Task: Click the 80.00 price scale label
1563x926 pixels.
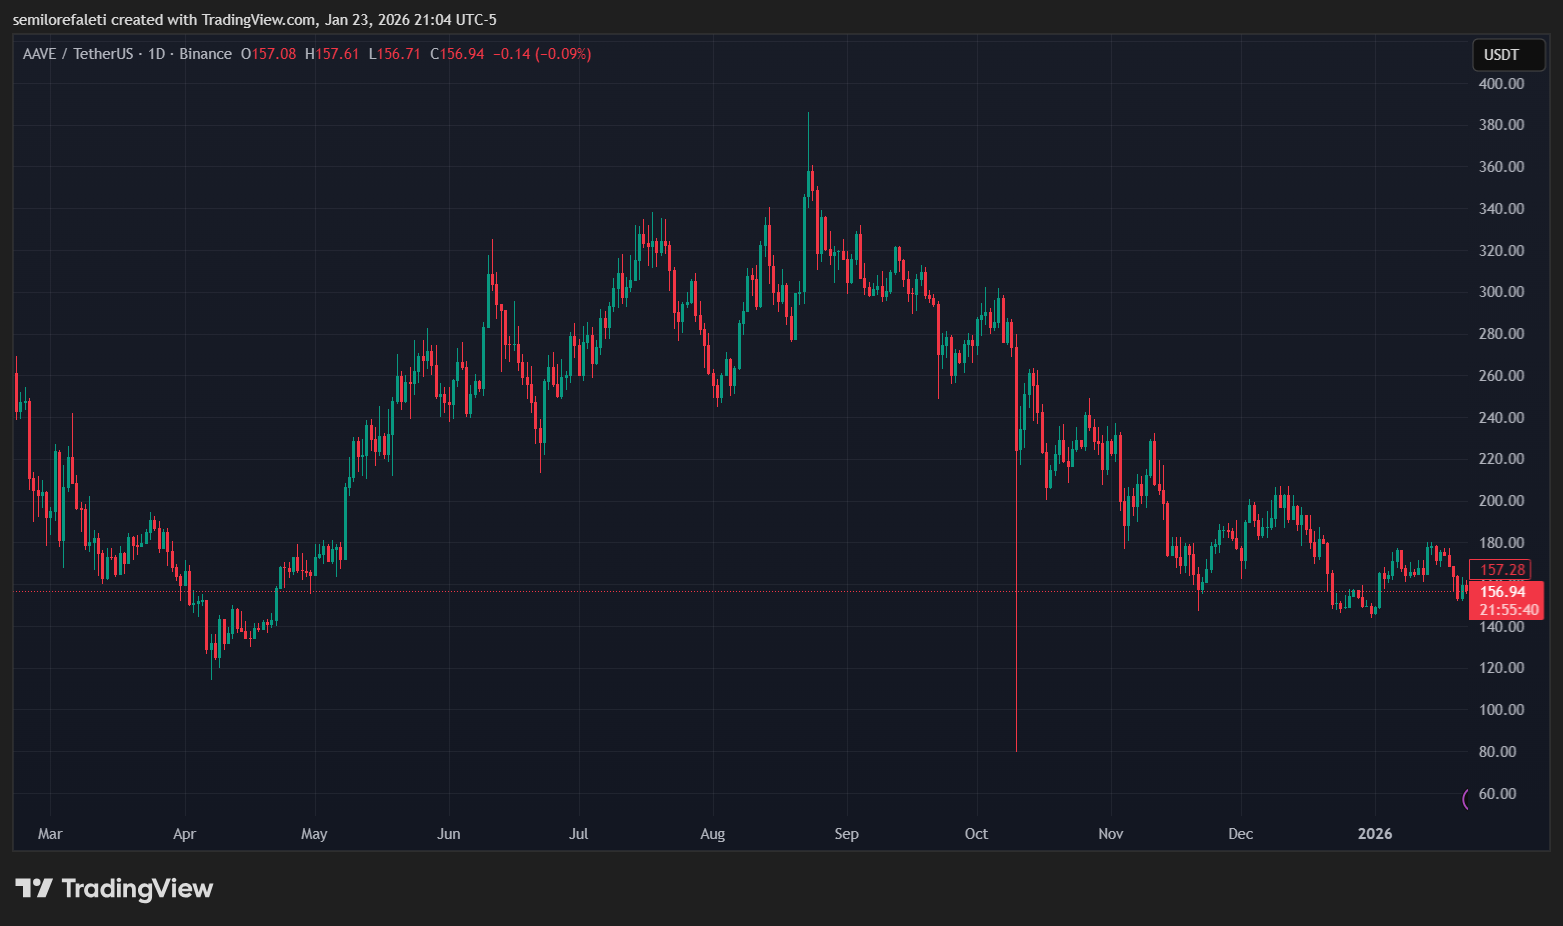Action: [x=1497, y=752]
